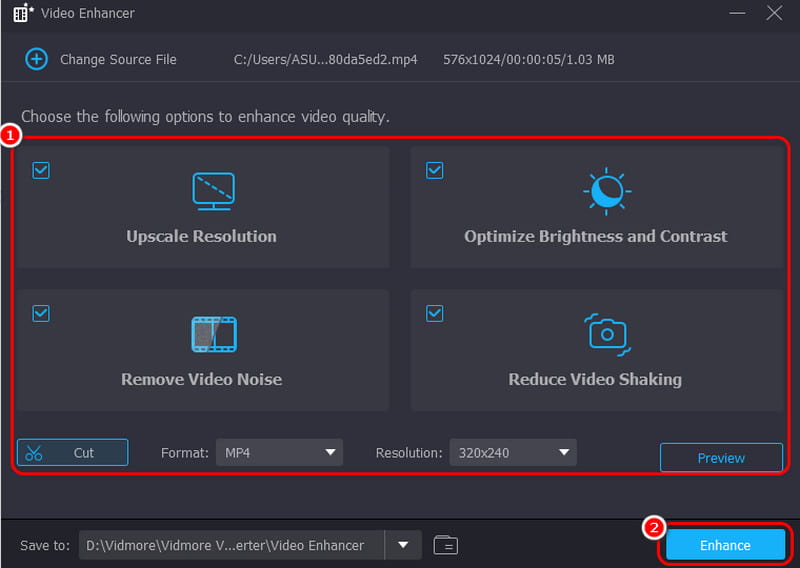Click the Optimize Brightness and Contrast sun icon
This screenshot has width=800, height=568.
pos(606,190)
